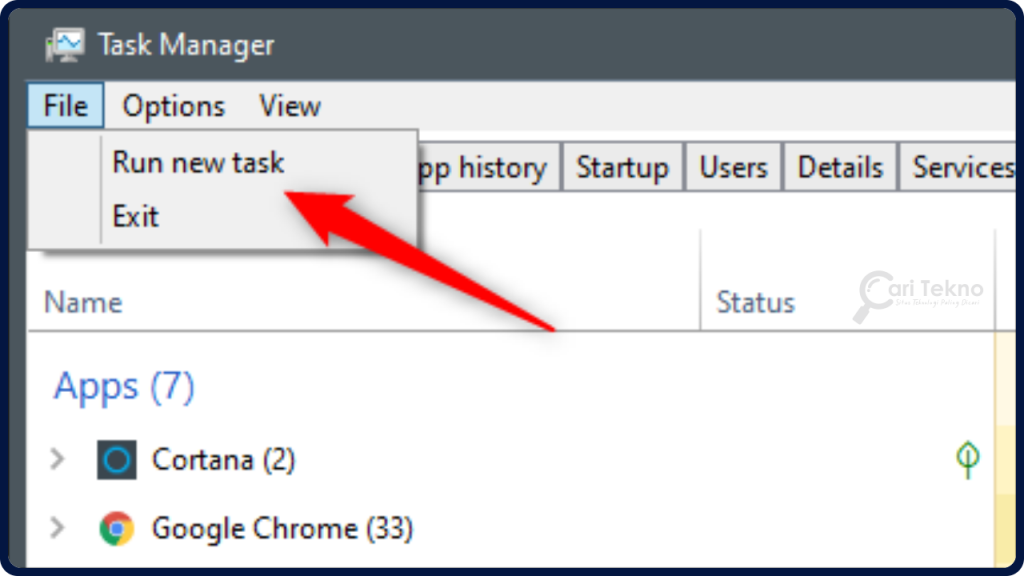Sort processes by the Name column

82,302
